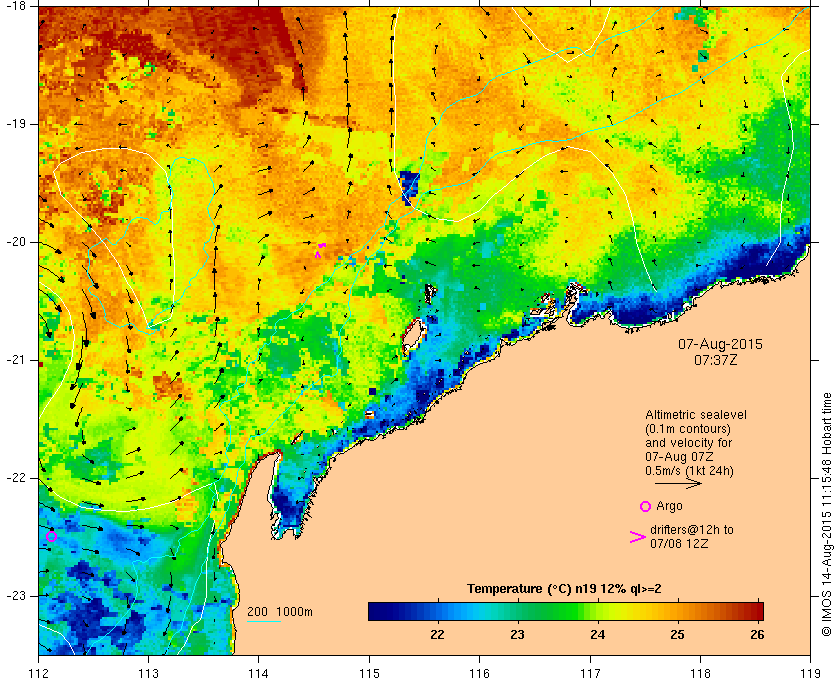Screen dimensions: 840x680
Task: Click the latitude label -23
Action: [x=14, y=596]
